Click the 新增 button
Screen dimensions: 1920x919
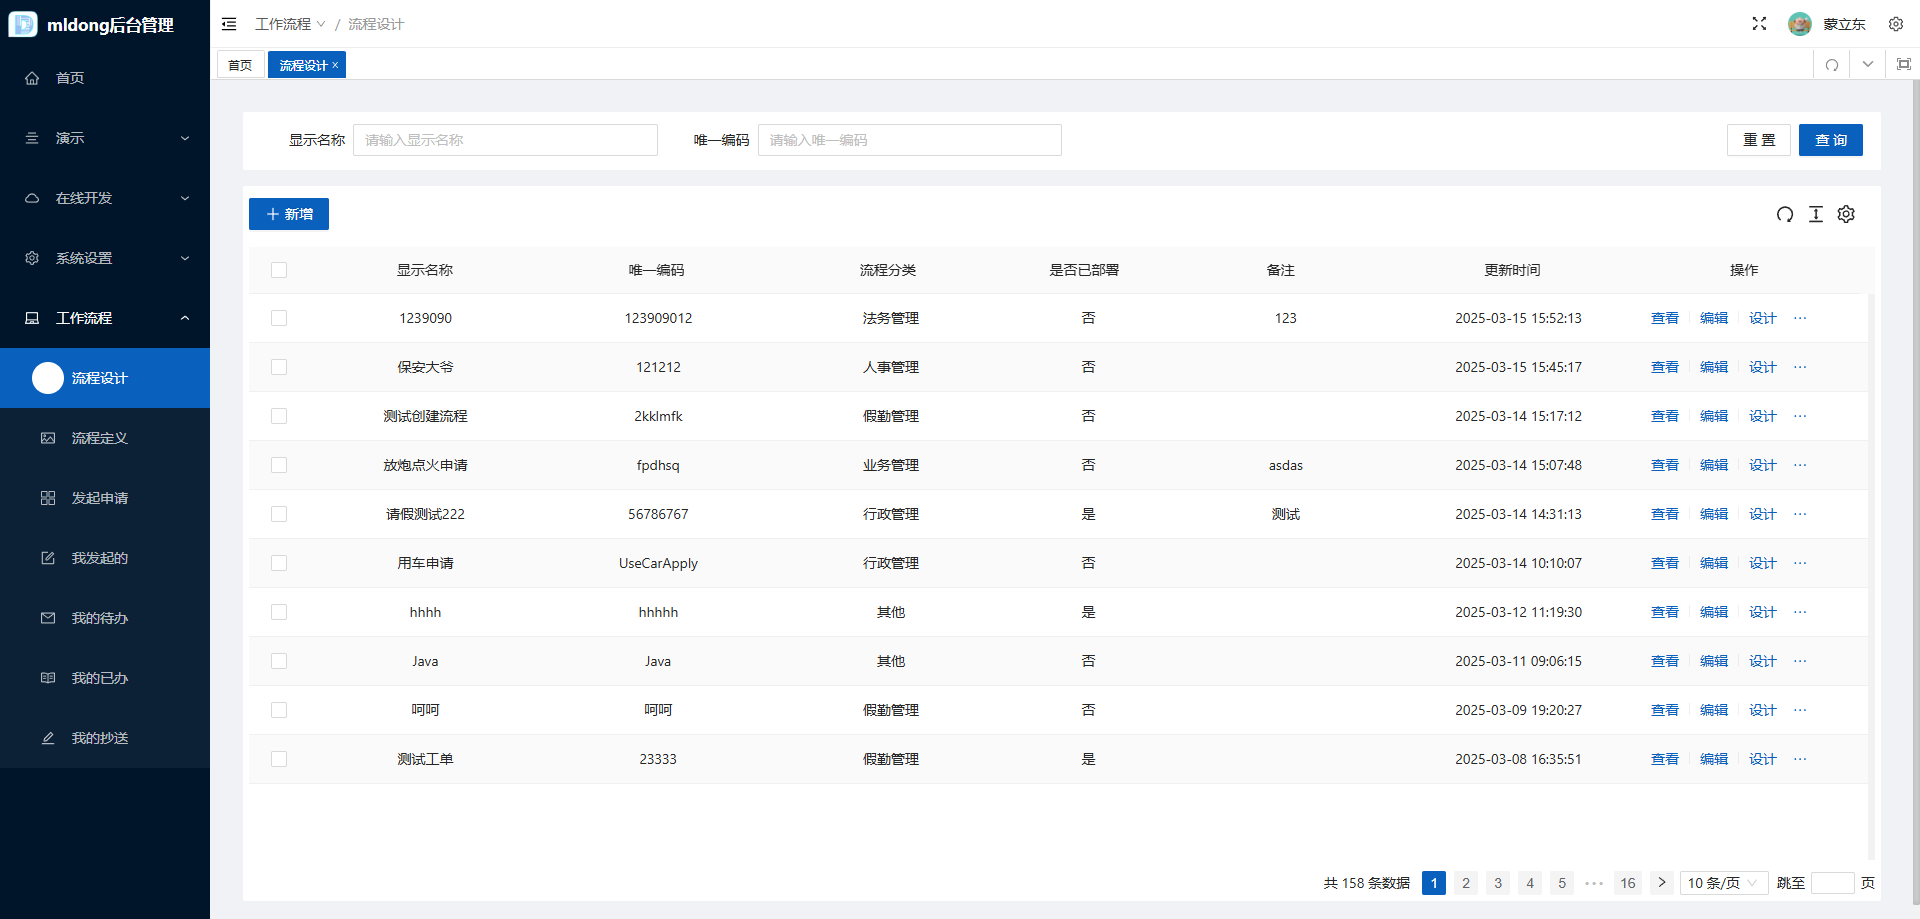click(x=289, y=214)
